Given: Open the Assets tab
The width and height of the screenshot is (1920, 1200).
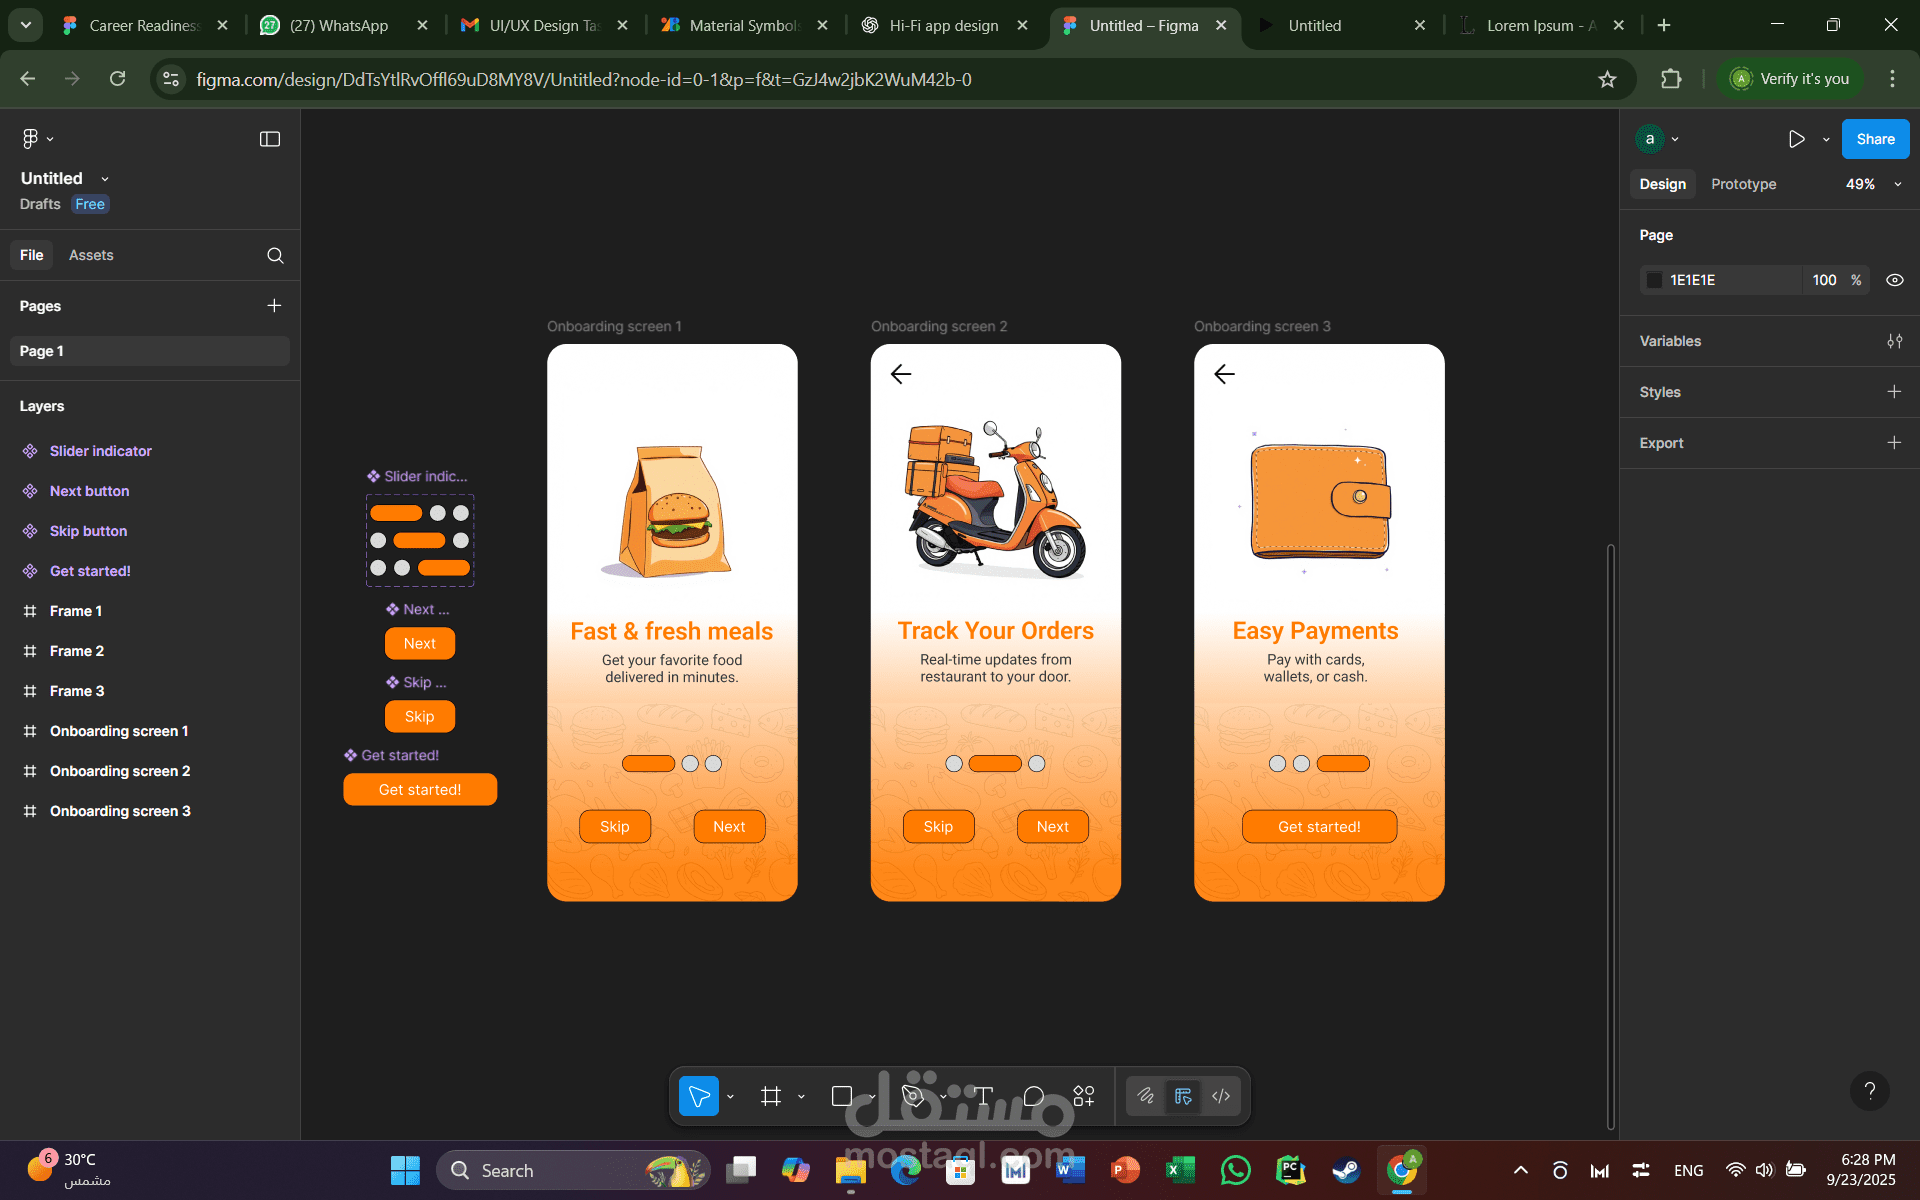Looking at the screenshot, I should (x=91, y=255).
